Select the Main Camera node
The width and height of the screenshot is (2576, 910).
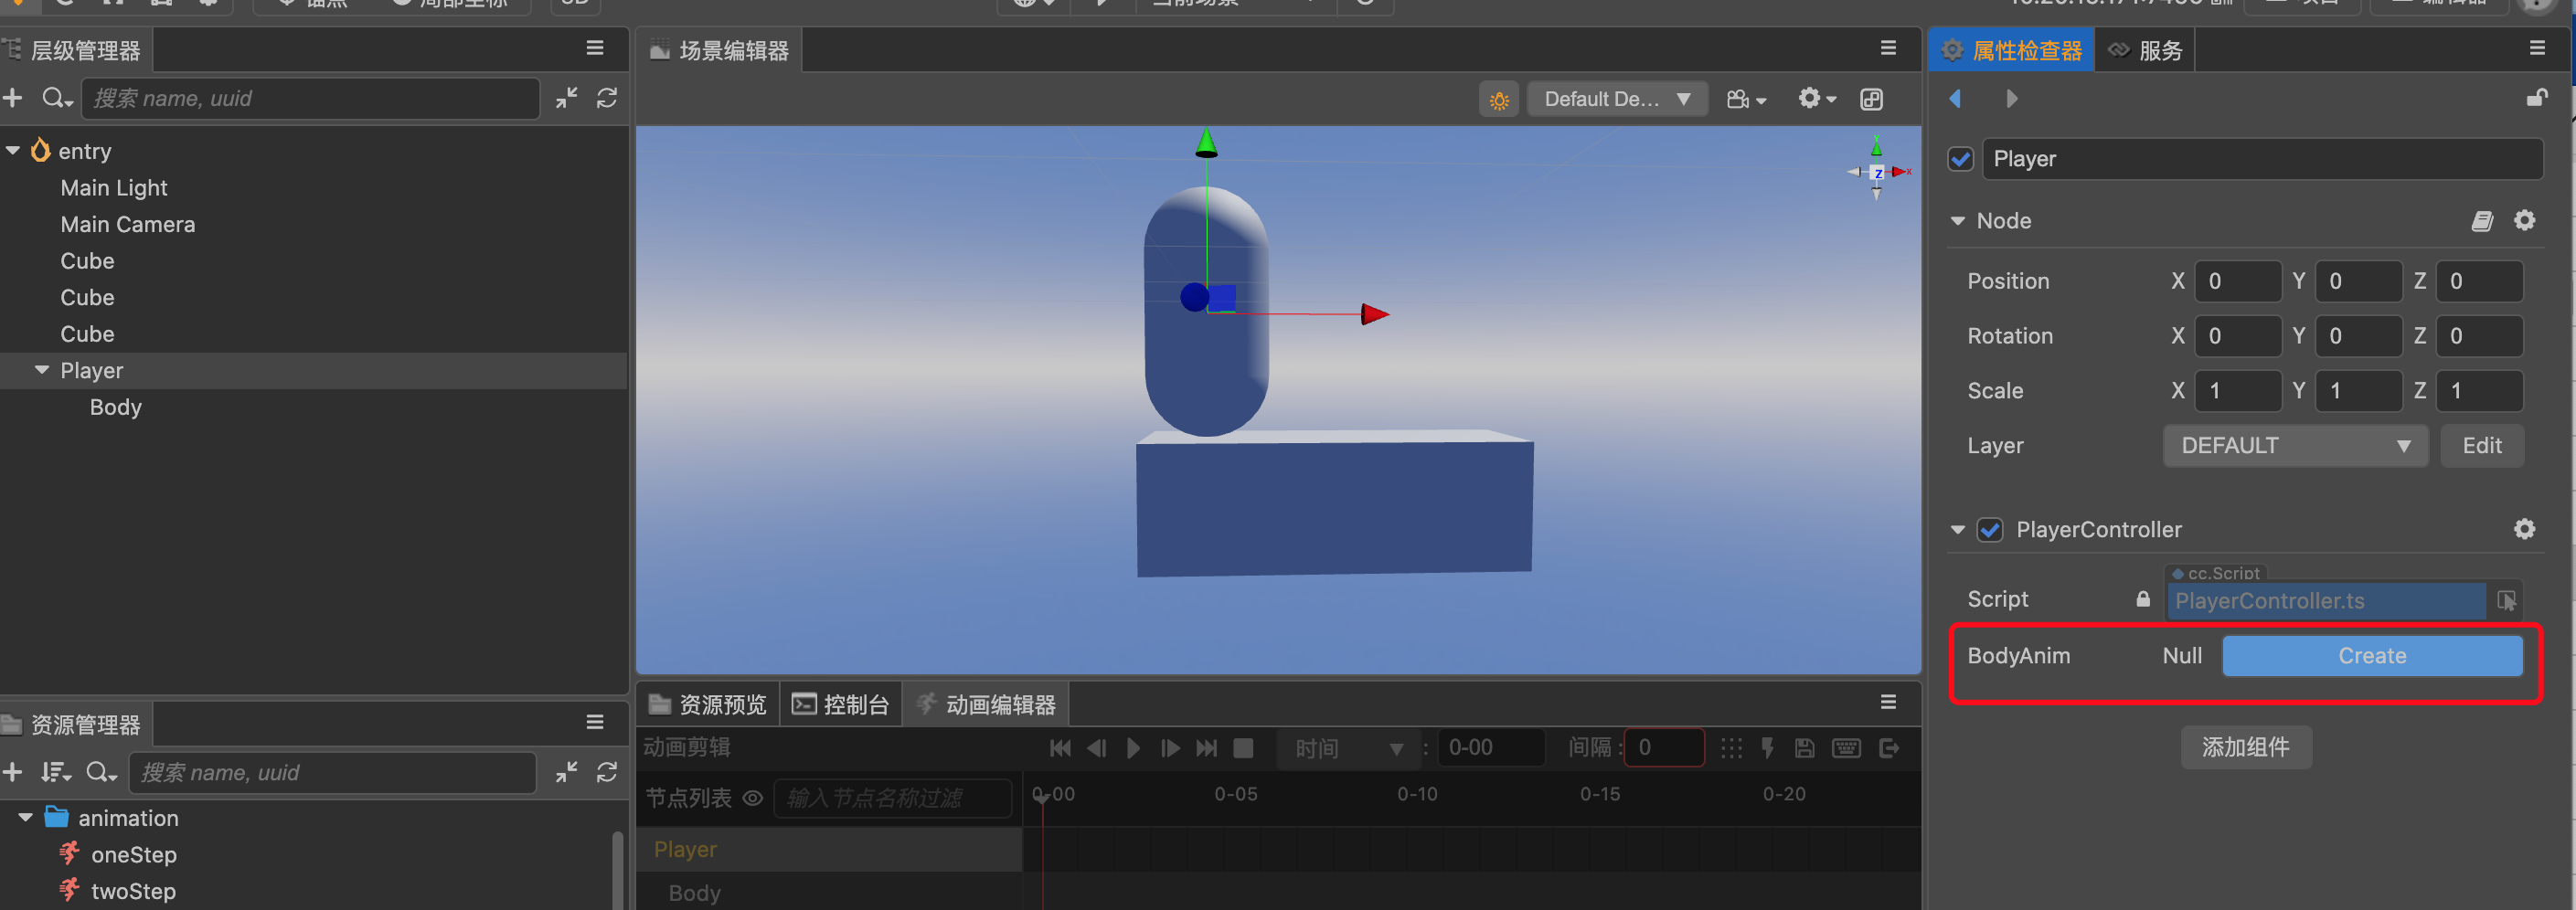[x=127, y=224]
